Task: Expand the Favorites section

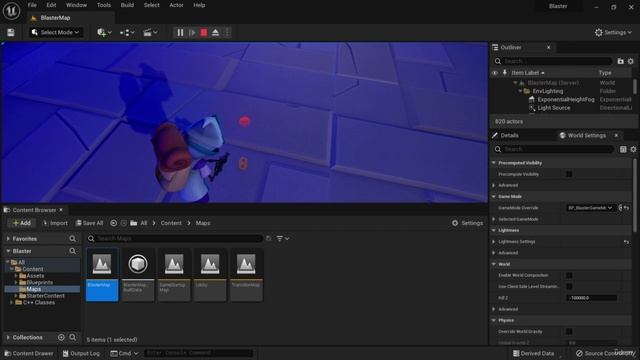Action: pos(8,239)
